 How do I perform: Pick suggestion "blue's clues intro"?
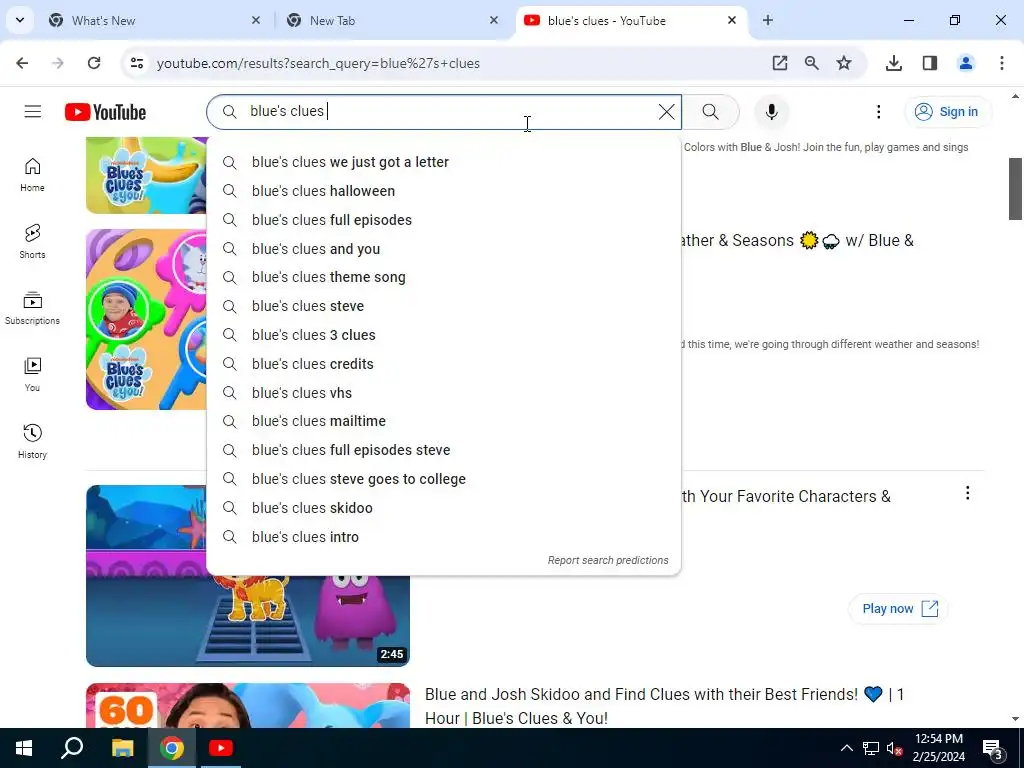444,537
